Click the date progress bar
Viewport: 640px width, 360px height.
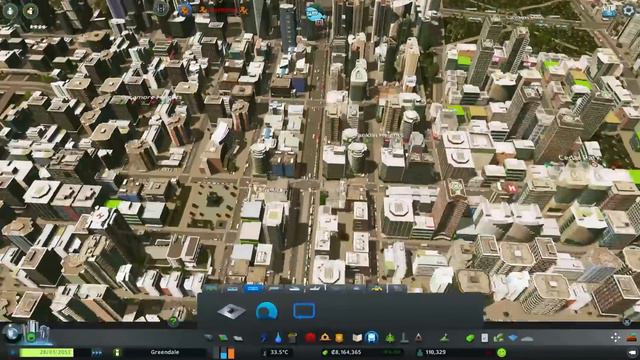[x=47, y=352]
